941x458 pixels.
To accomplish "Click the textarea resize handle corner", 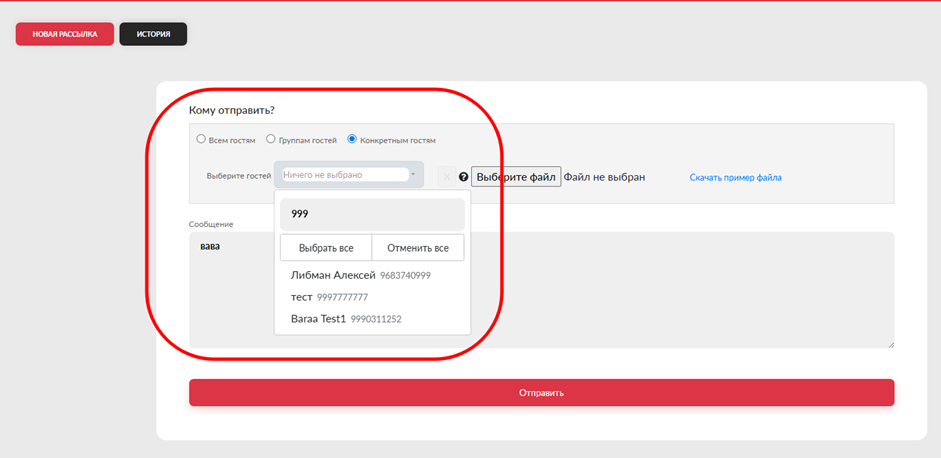I will (x=890, y=344).
